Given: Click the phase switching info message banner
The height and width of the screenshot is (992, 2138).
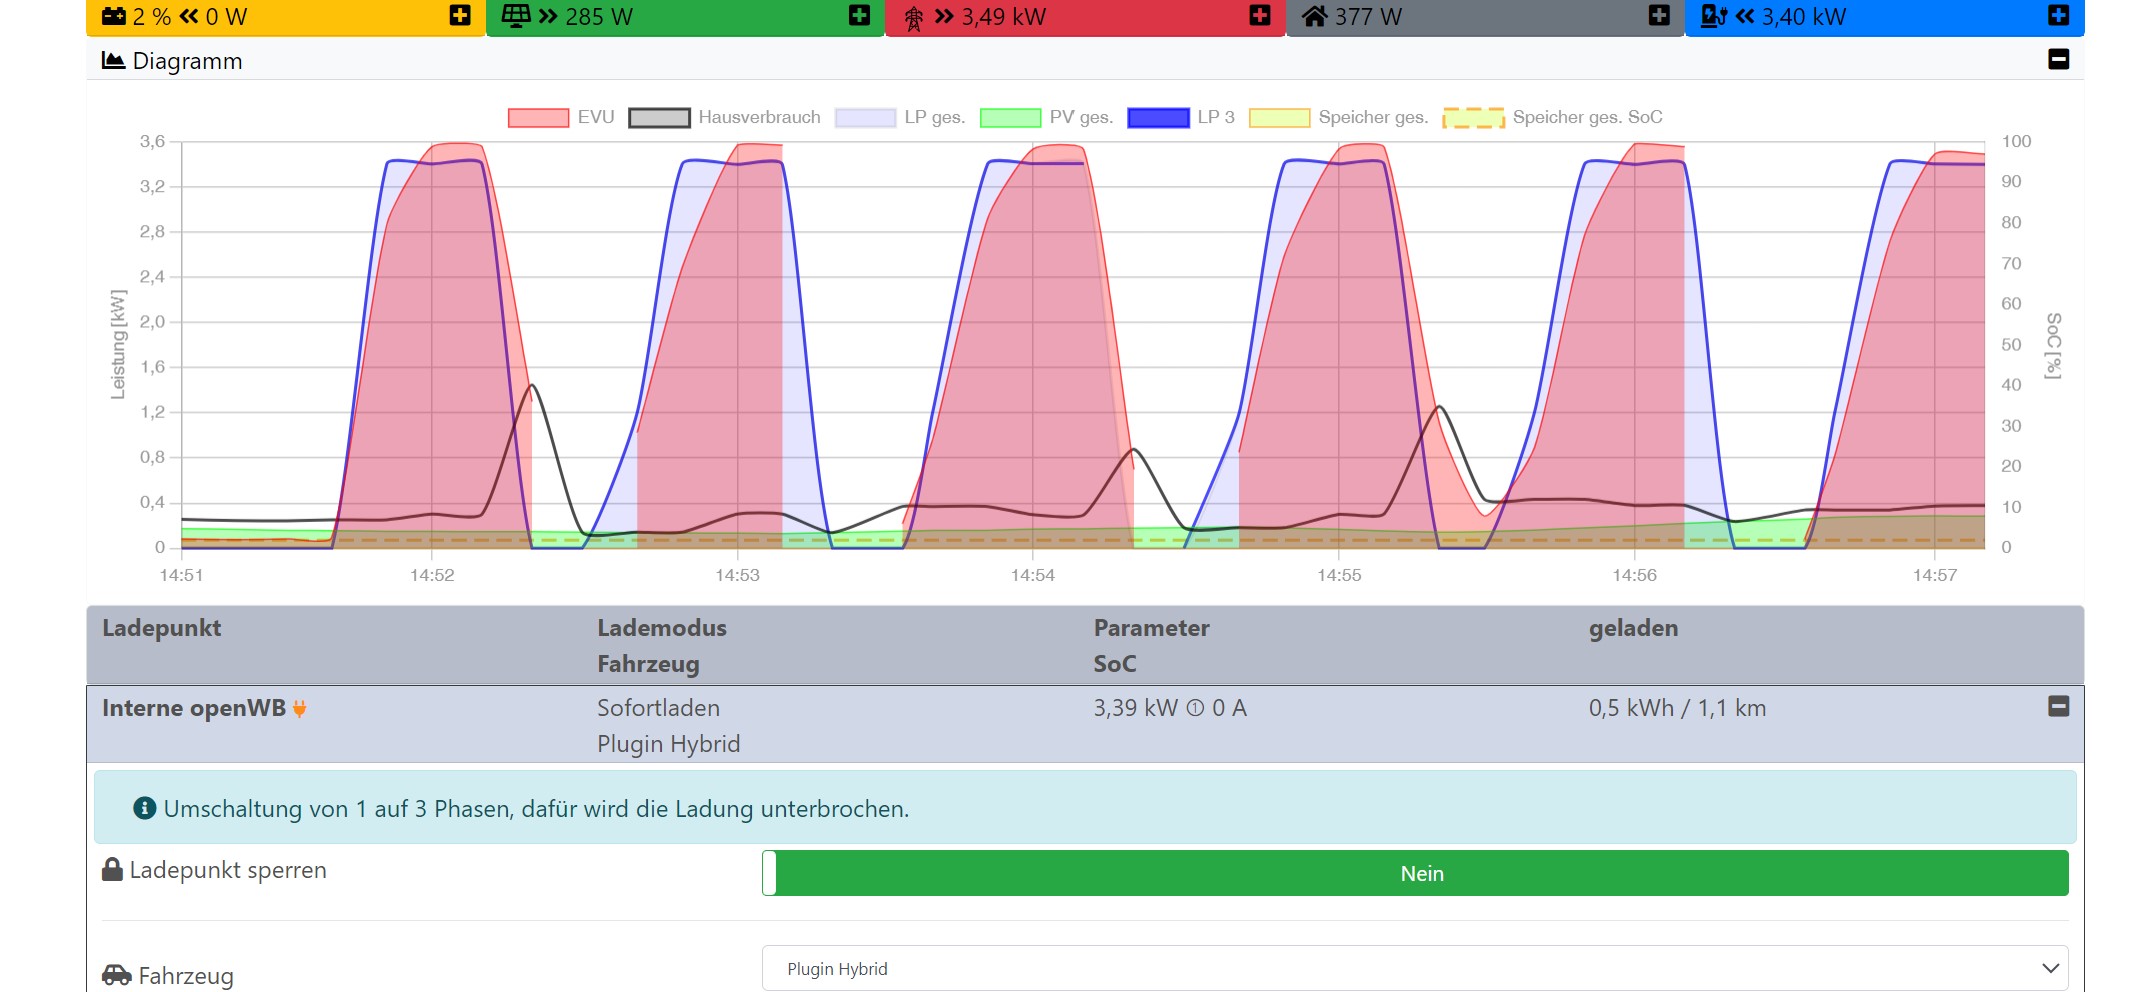Looking at the screenshot, I should pyautogui.click(x=1084, y=808).
